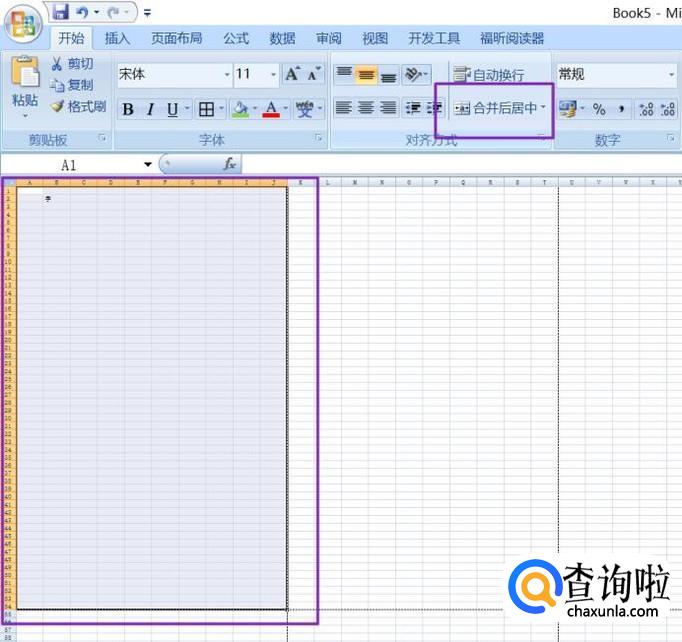Center text horizontally

[366, 107]
